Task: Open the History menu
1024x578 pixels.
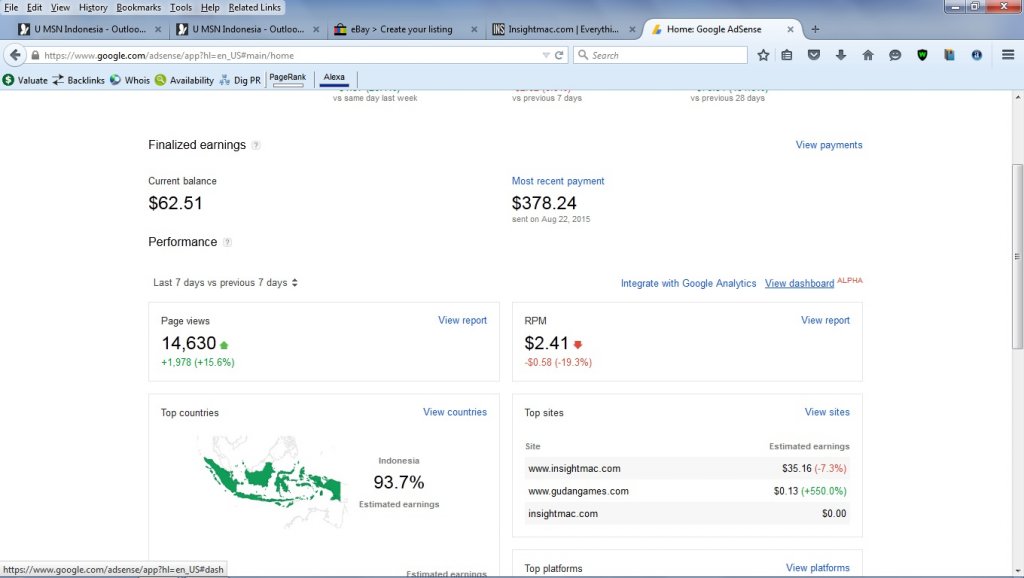Action: tap(93, 7)
